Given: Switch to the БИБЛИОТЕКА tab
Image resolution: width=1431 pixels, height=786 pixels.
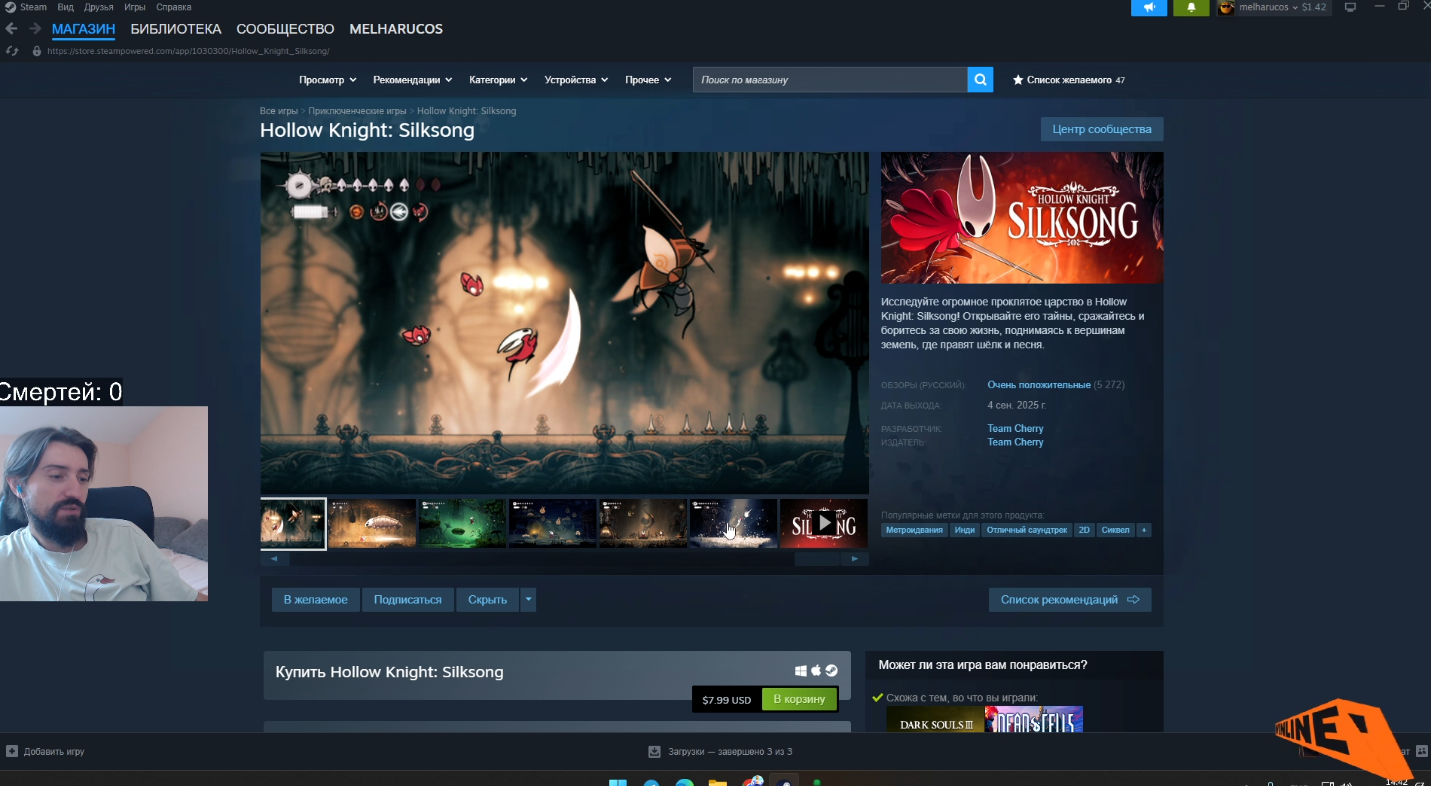Looking at the screenshot, I should click(176, 29).
